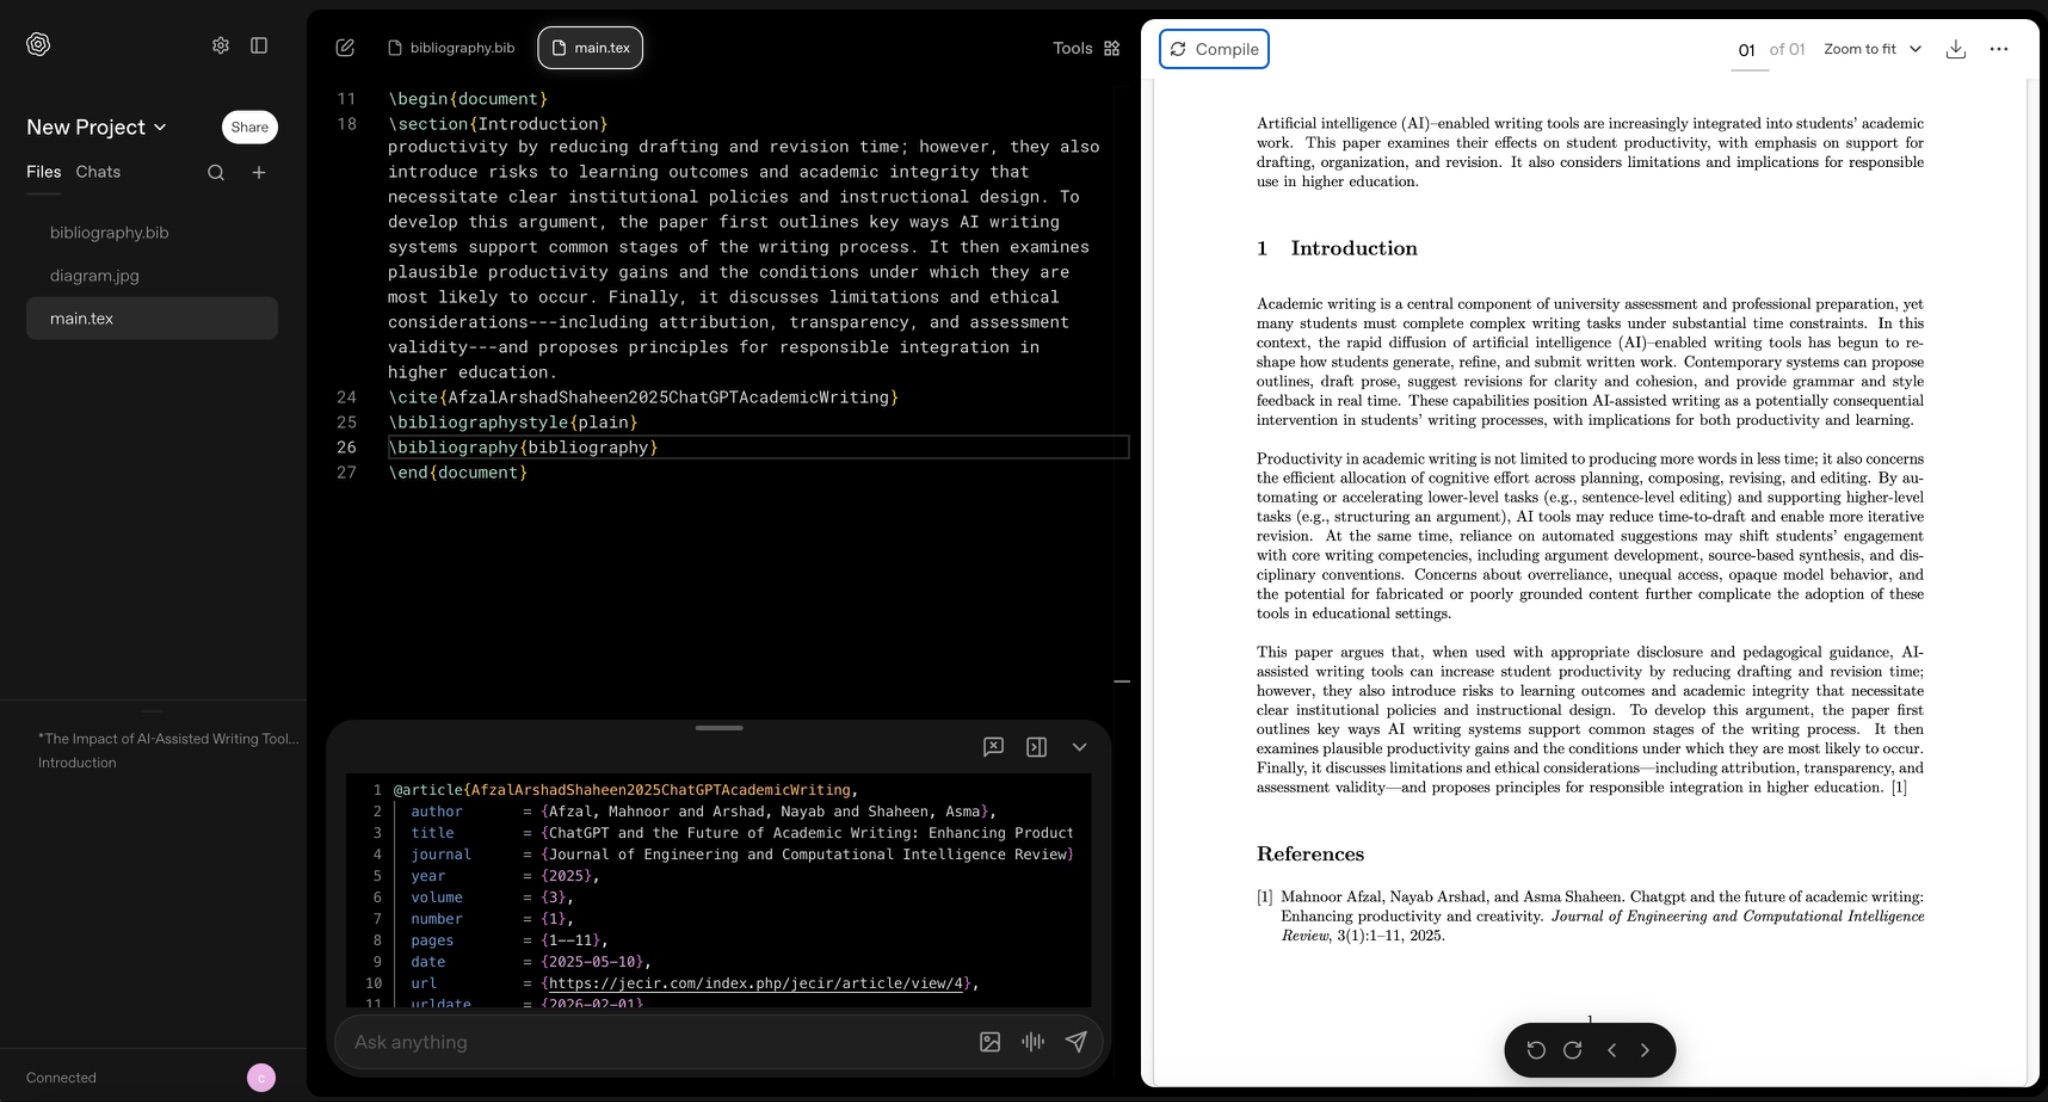The width and height of the screenshot is (2048, 1102).
Task: Toggle chat side panel layout icon
Action: (x=1036, y=747)
